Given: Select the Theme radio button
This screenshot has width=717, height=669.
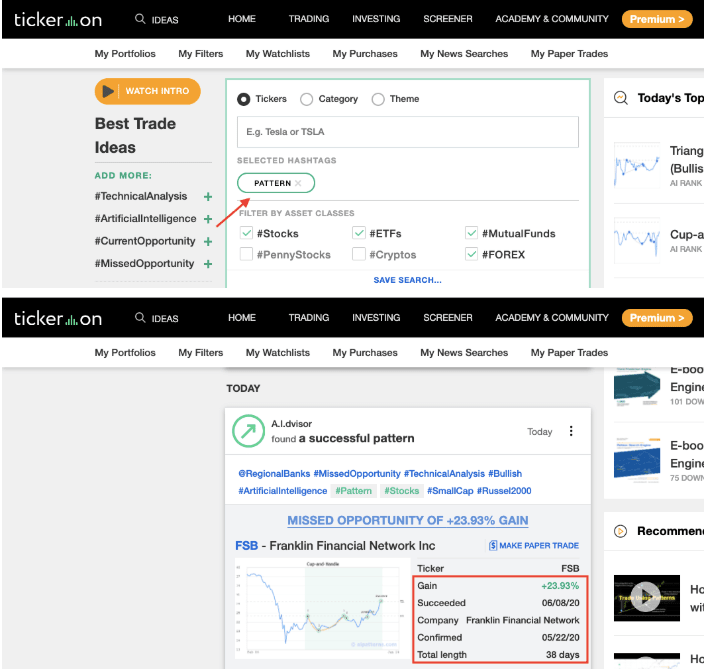Looking at the screenshot, I should coord(378,99).
